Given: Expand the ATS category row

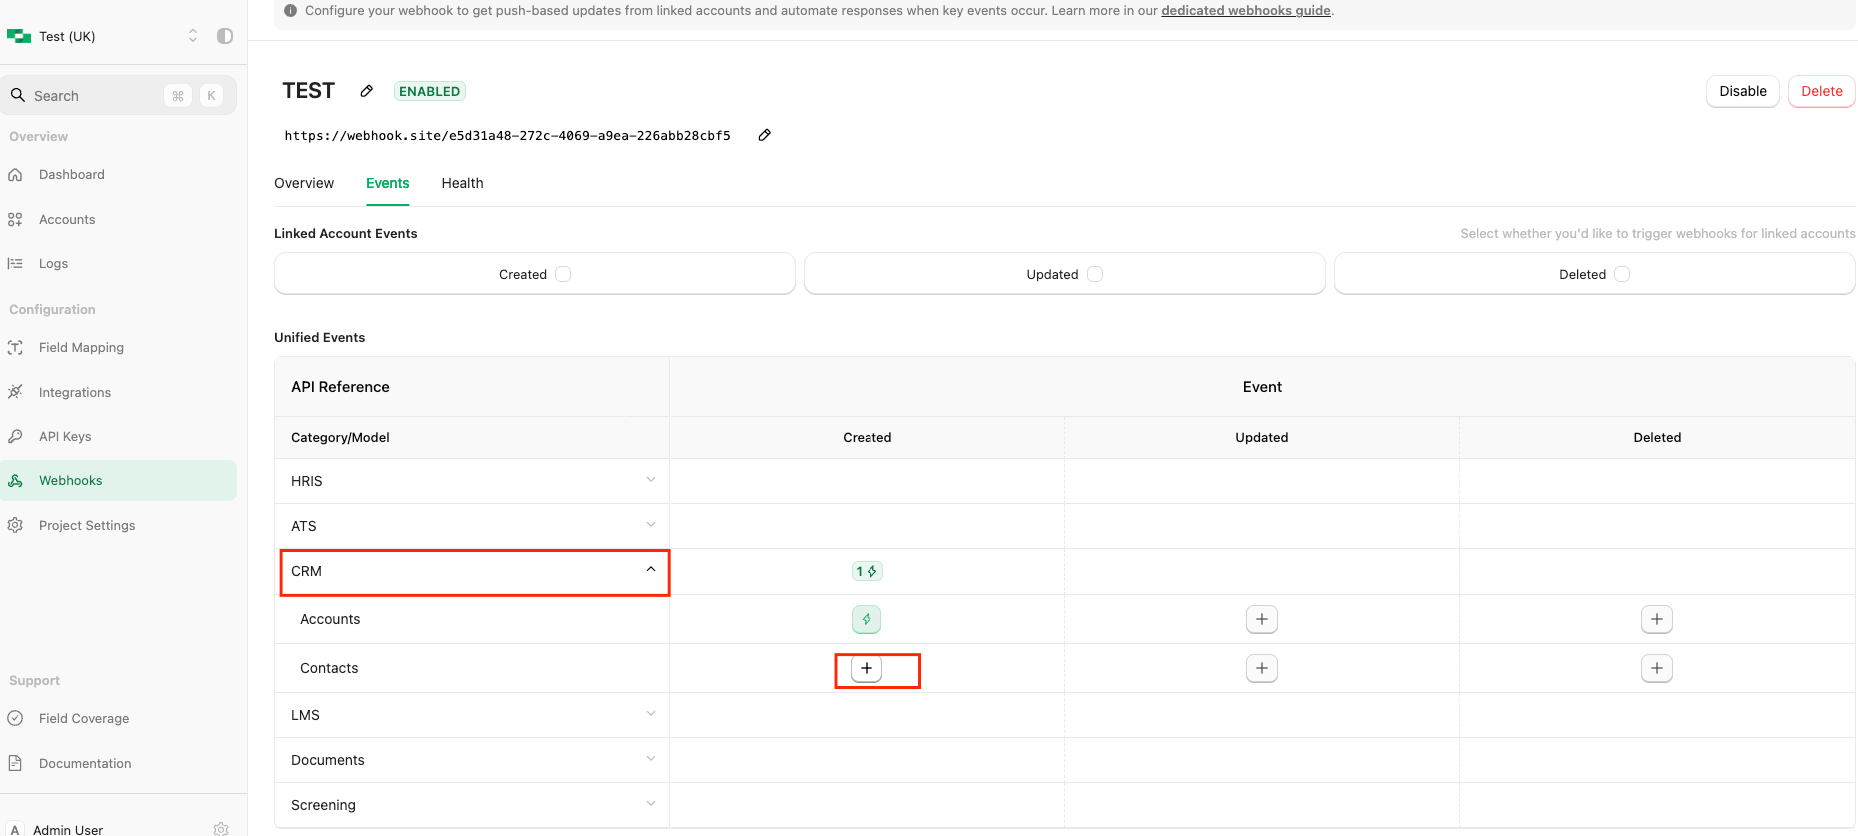Looking at the screenshot, I should pyautogui.click(x=472, y=526).
